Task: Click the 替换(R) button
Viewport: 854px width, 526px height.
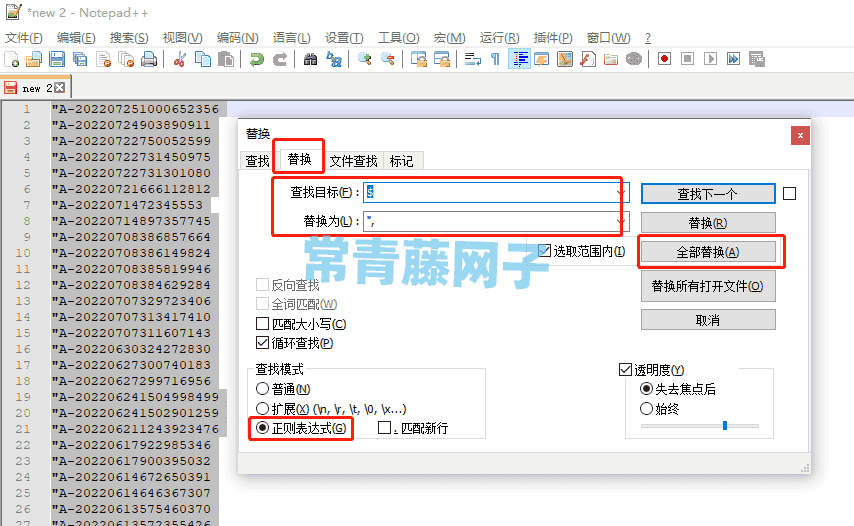Action: click(x=707, y=223)
